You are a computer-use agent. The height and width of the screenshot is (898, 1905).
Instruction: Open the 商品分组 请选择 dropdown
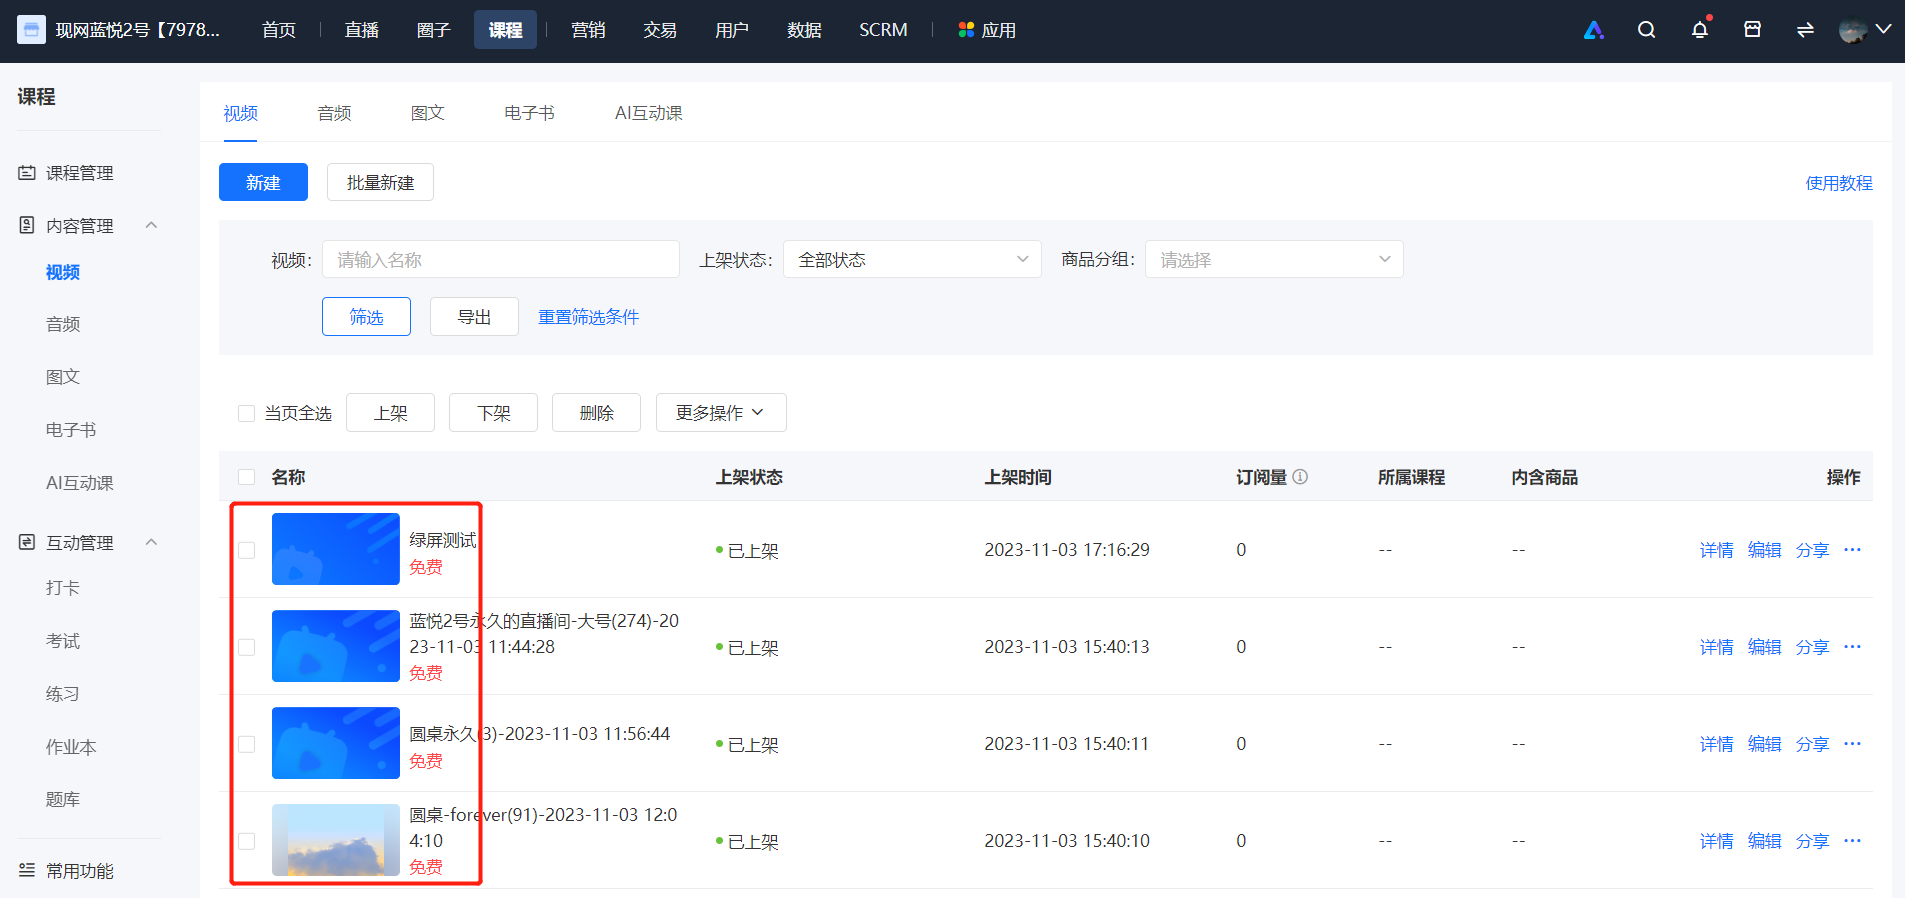1274,259
